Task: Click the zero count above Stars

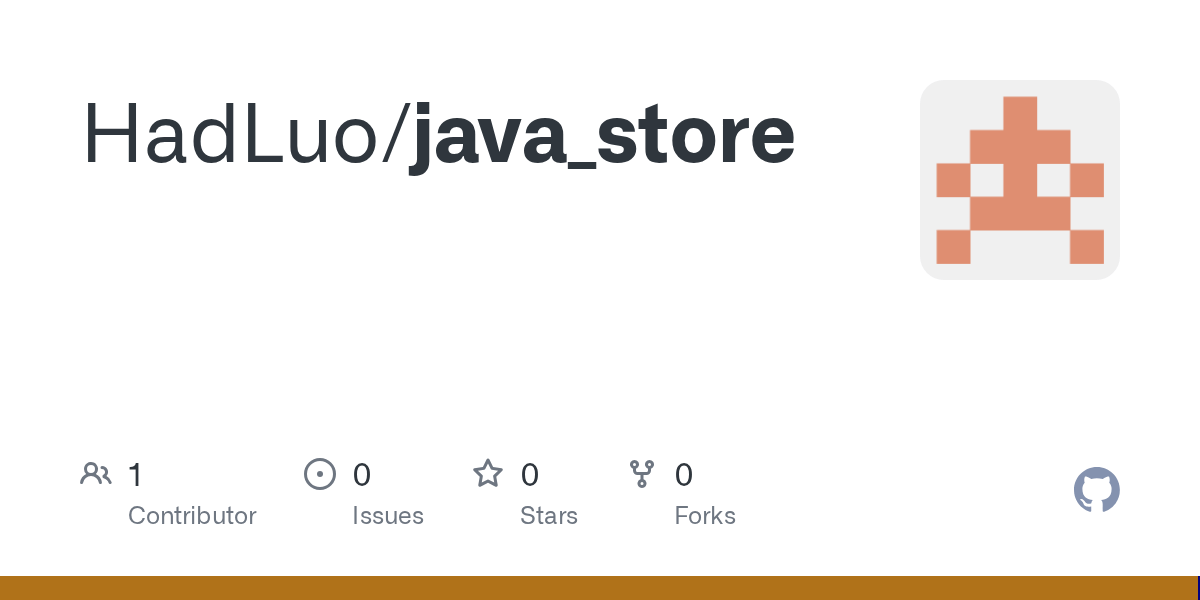Action: (530, 475)
